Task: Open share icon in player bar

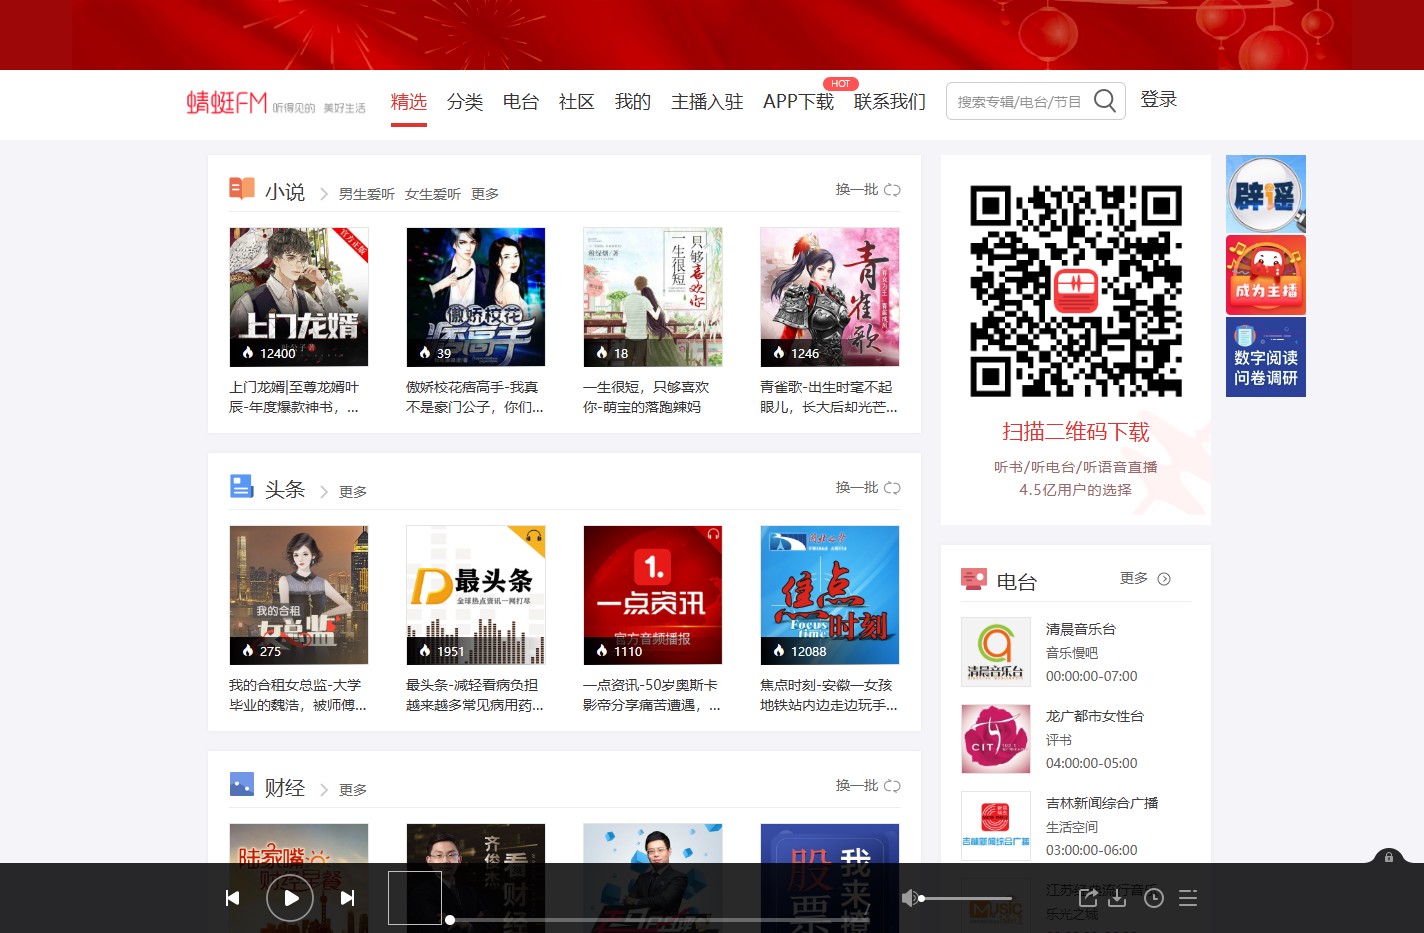Action: tap(1088, 898)
